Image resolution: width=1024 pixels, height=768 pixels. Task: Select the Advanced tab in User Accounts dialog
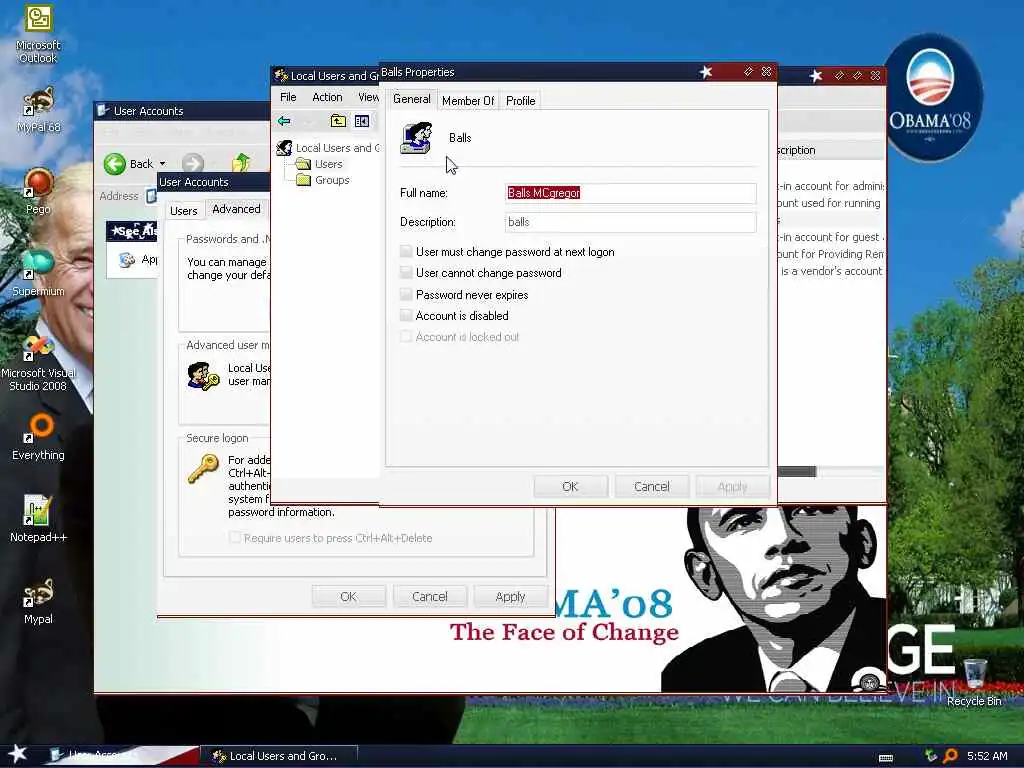(x=236, y=209)
